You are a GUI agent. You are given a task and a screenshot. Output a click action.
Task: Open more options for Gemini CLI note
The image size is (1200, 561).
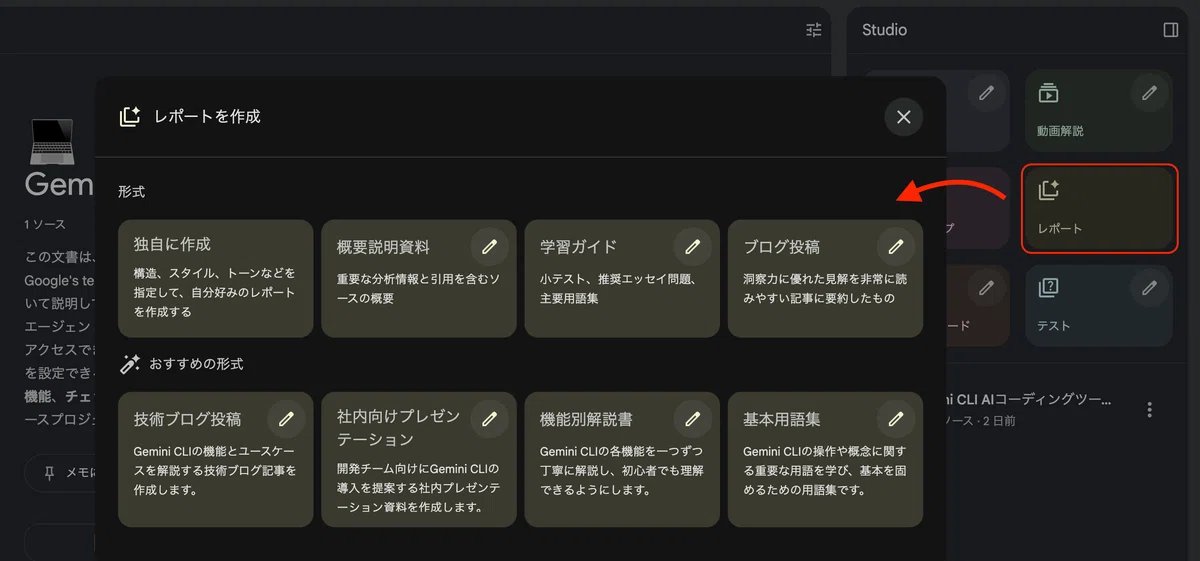point(1150,410)
